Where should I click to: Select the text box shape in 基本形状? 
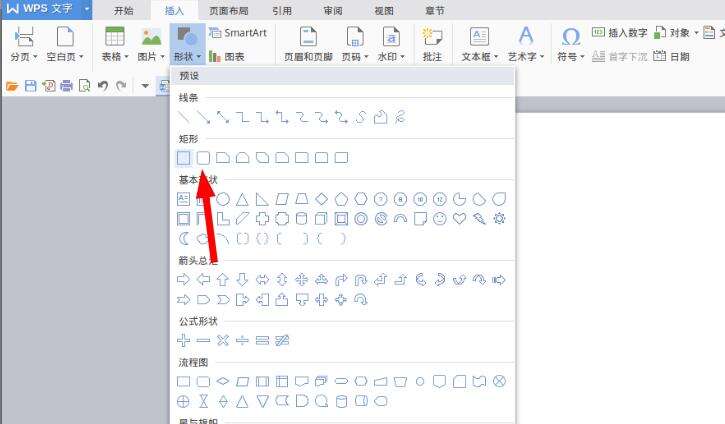184,199
